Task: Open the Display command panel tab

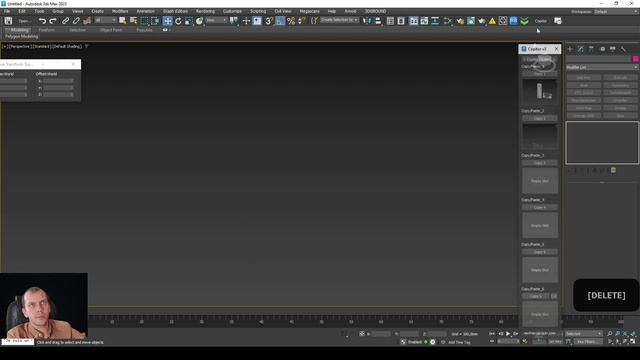Action: [x=613, y=49]
